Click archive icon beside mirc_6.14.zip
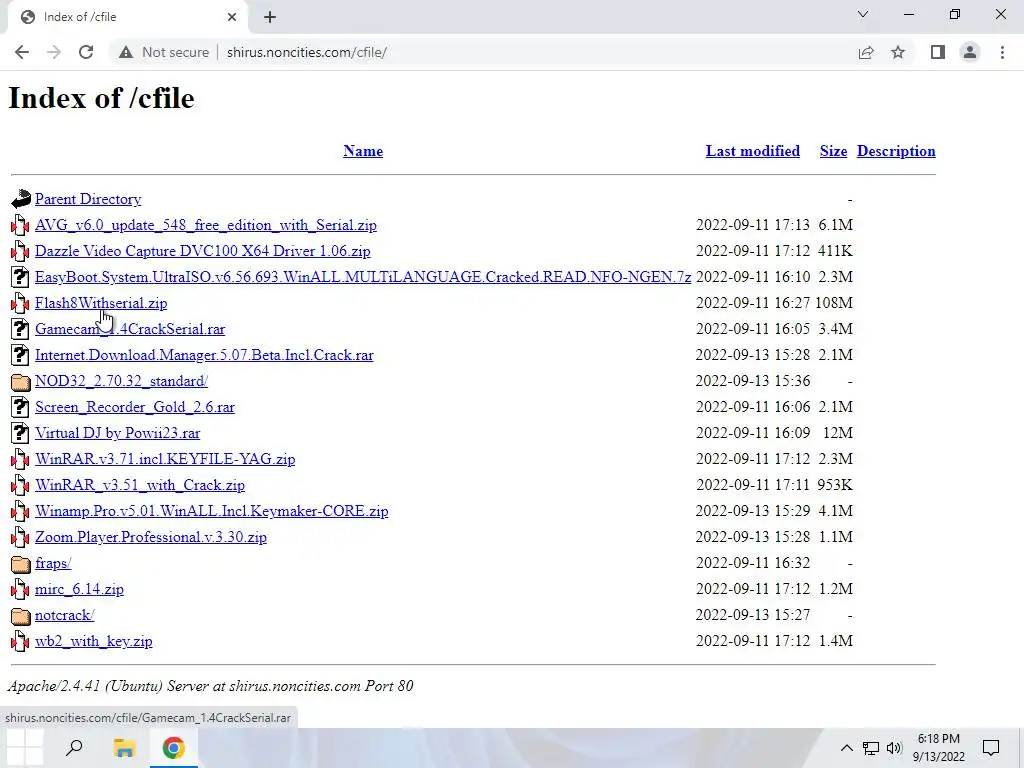The height and width of the screenshot is (768, 1024). (x=21, y=589)
